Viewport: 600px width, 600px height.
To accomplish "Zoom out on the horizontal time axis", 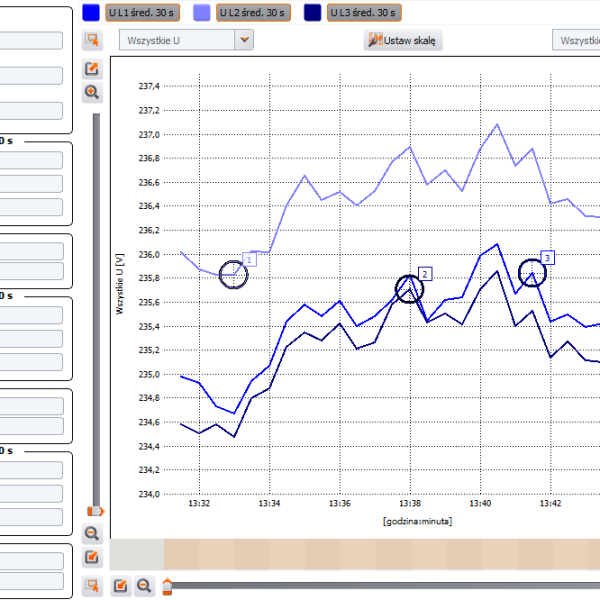I will point(144,585).
